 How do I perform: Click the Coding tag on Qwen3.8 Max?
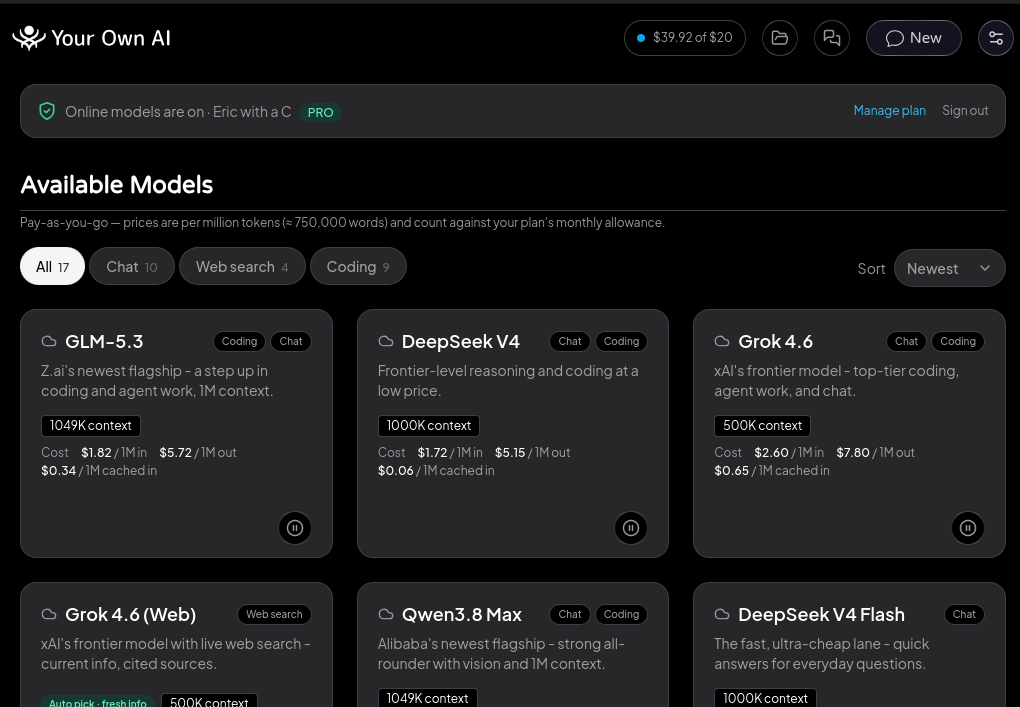[621, 614]
